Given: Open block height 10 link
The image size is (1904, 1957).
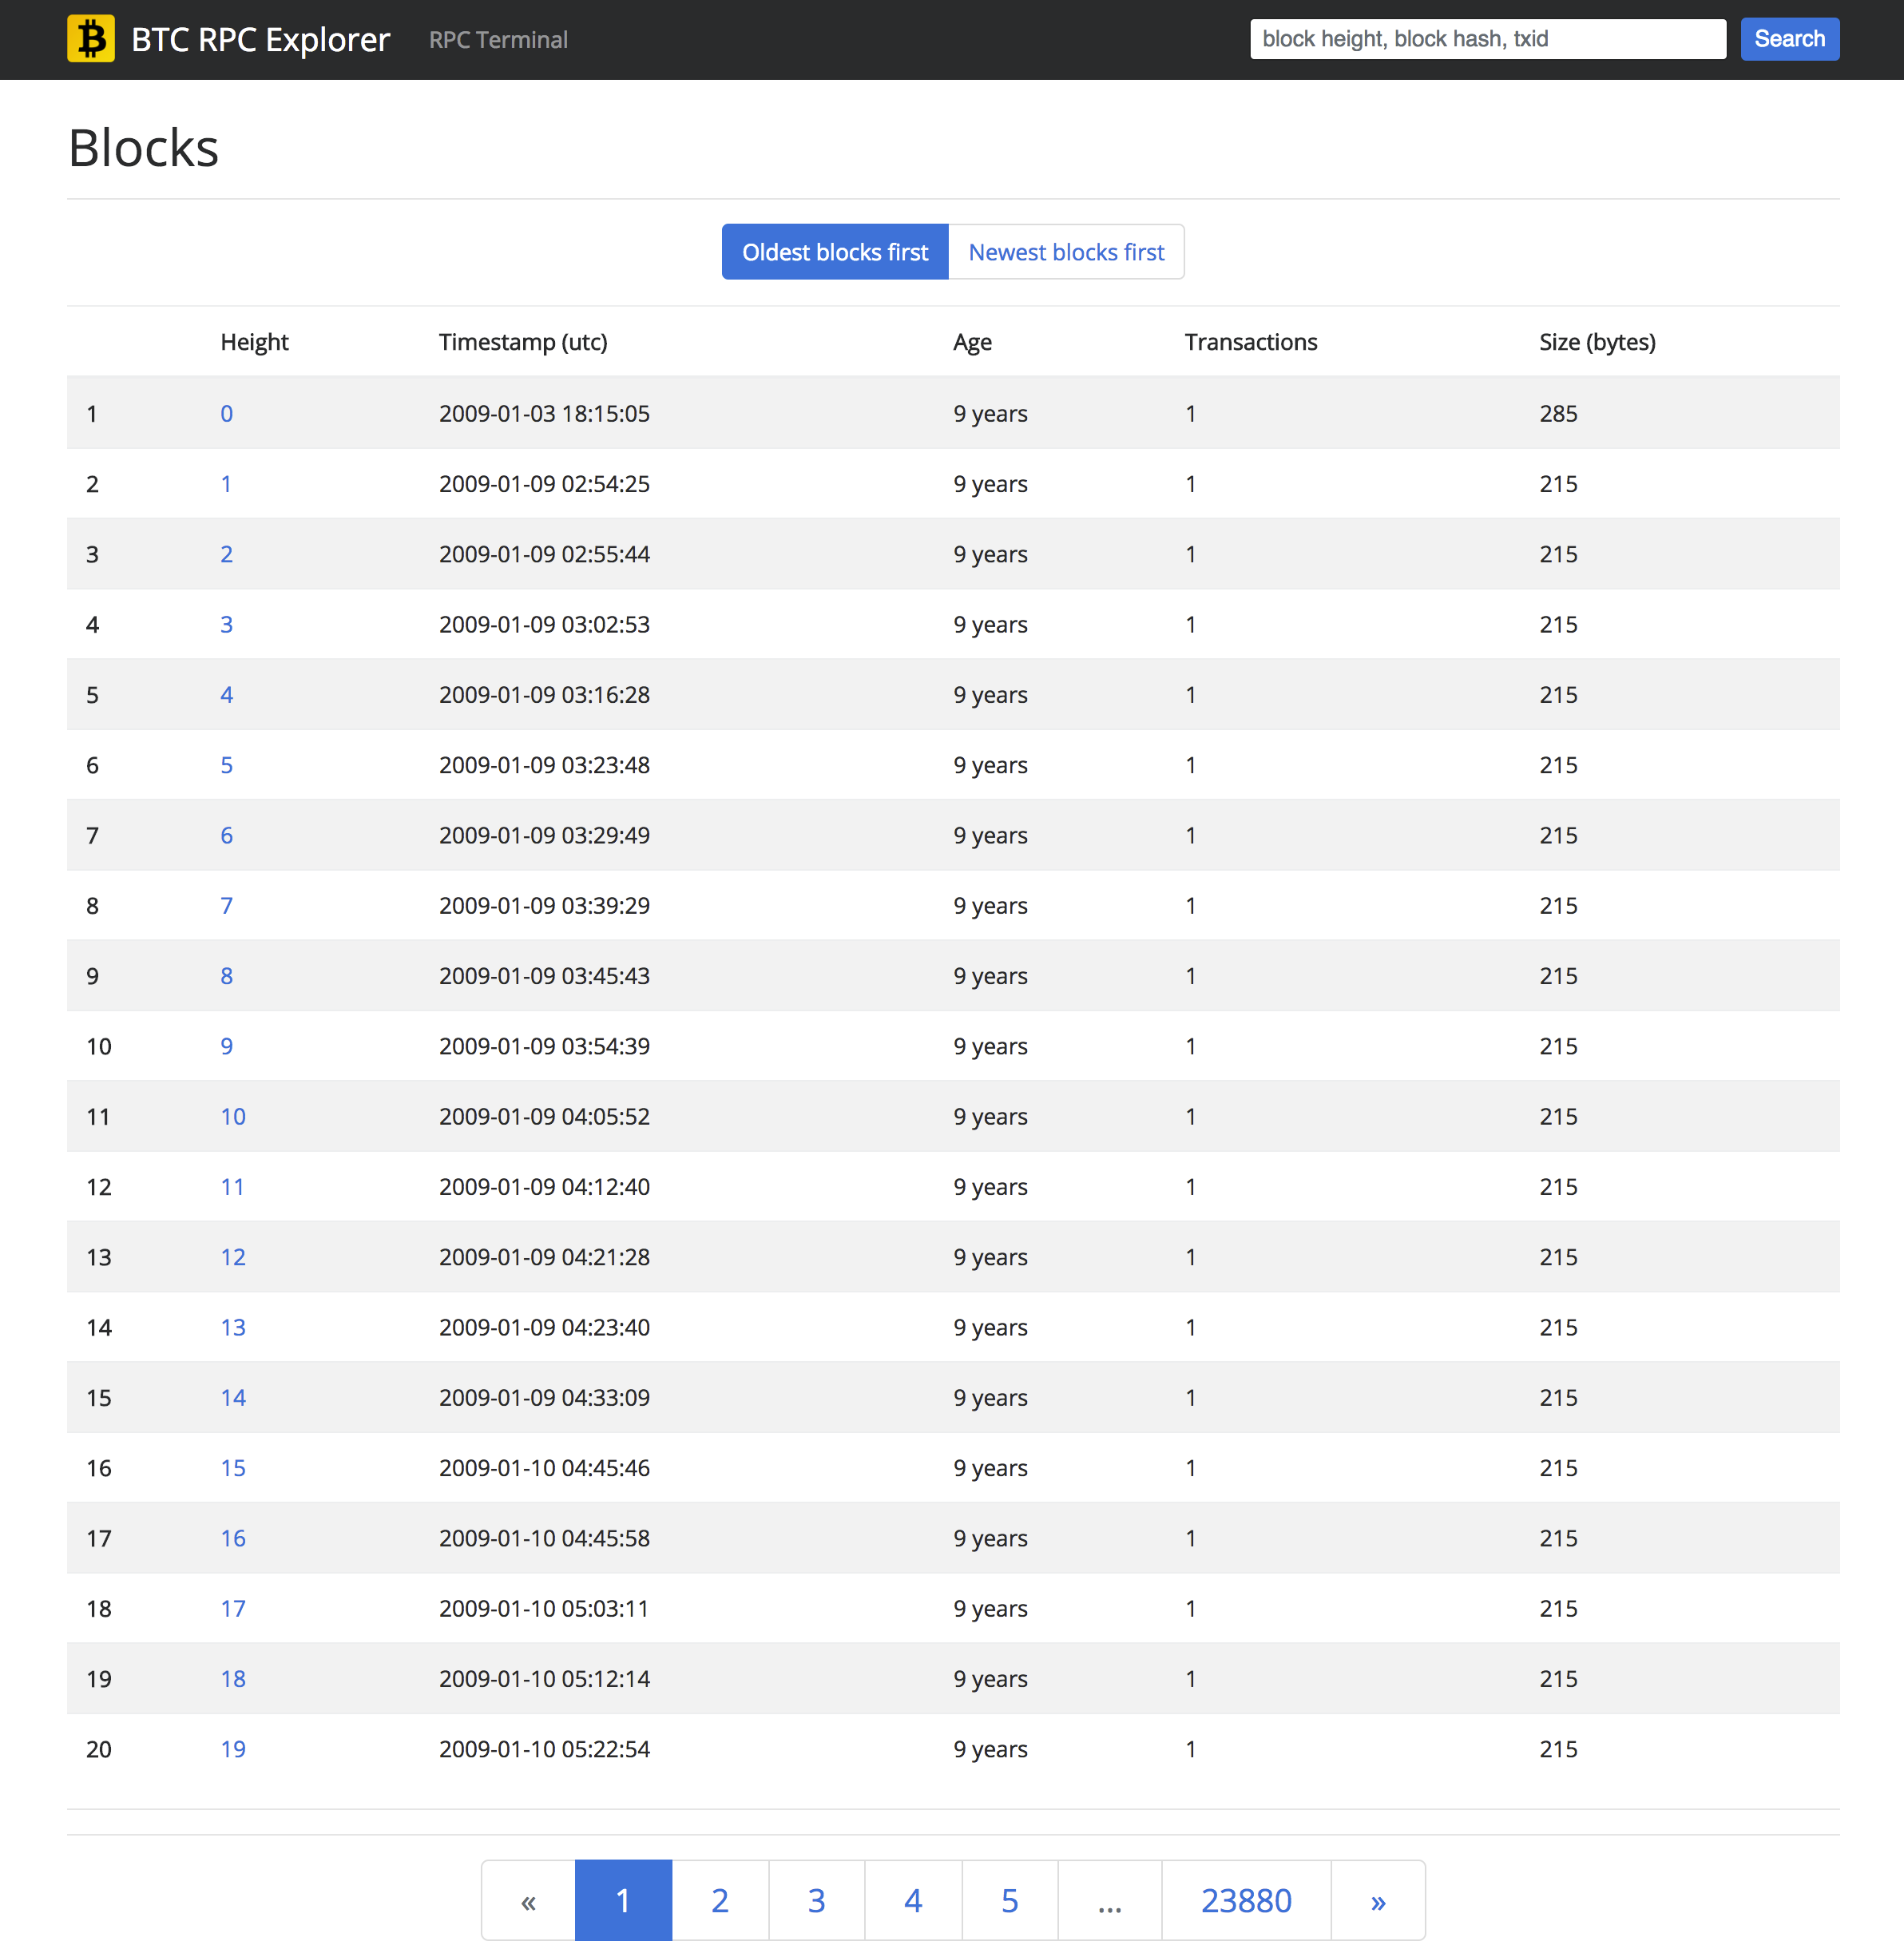Looking at the screenshot, I should 233,1117.
